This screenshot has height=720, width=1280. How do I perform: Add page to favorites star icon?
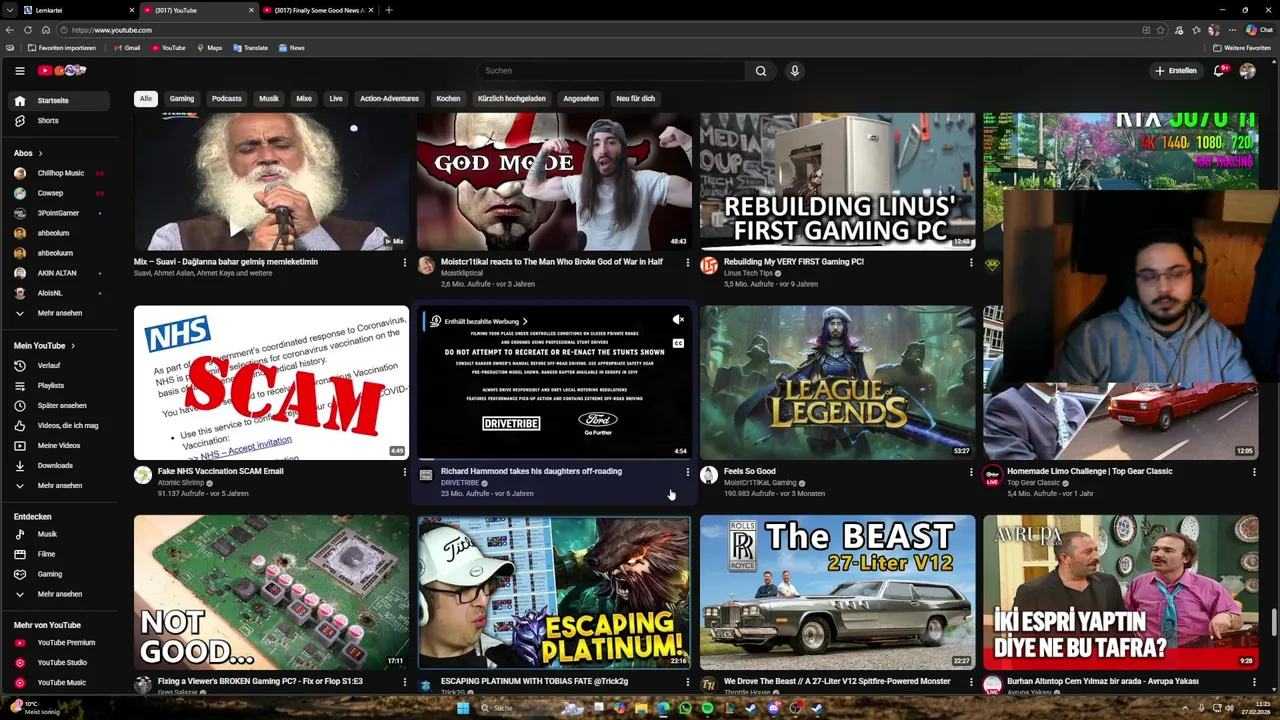(1161, 30)
